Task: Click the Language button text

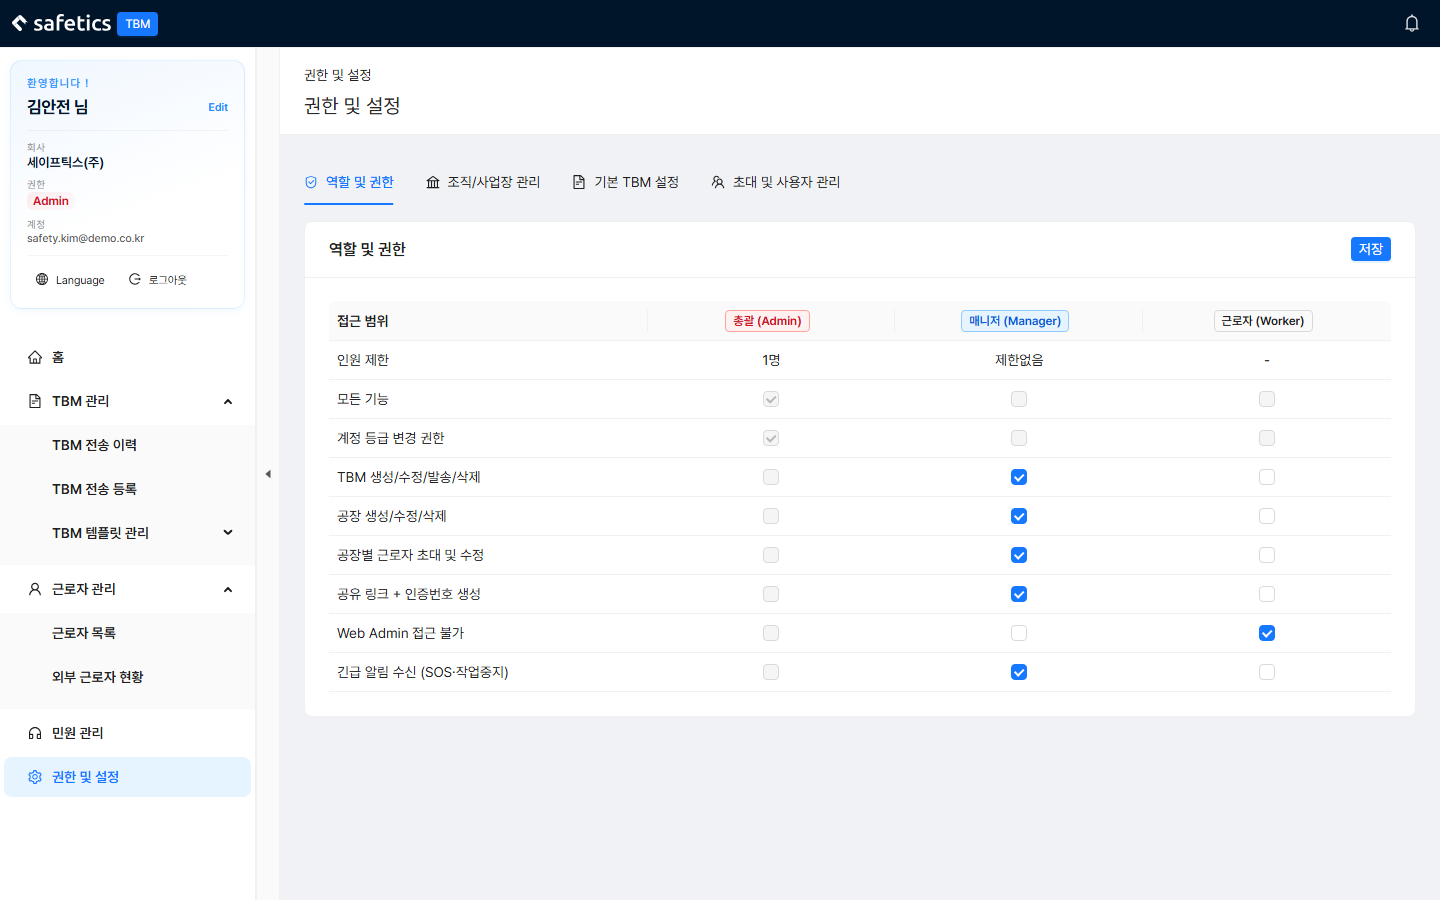Action: pyautogui.click(x=80, y=280)
